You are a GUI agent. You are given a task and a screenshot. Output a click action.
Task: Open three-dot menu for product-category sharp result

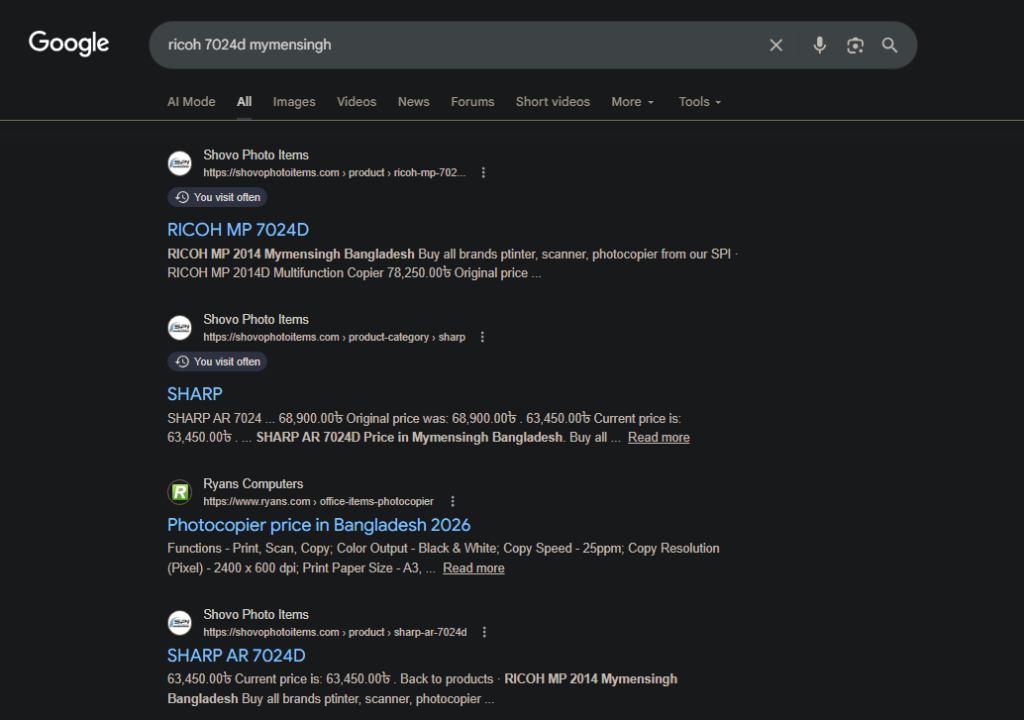point(483,337)
